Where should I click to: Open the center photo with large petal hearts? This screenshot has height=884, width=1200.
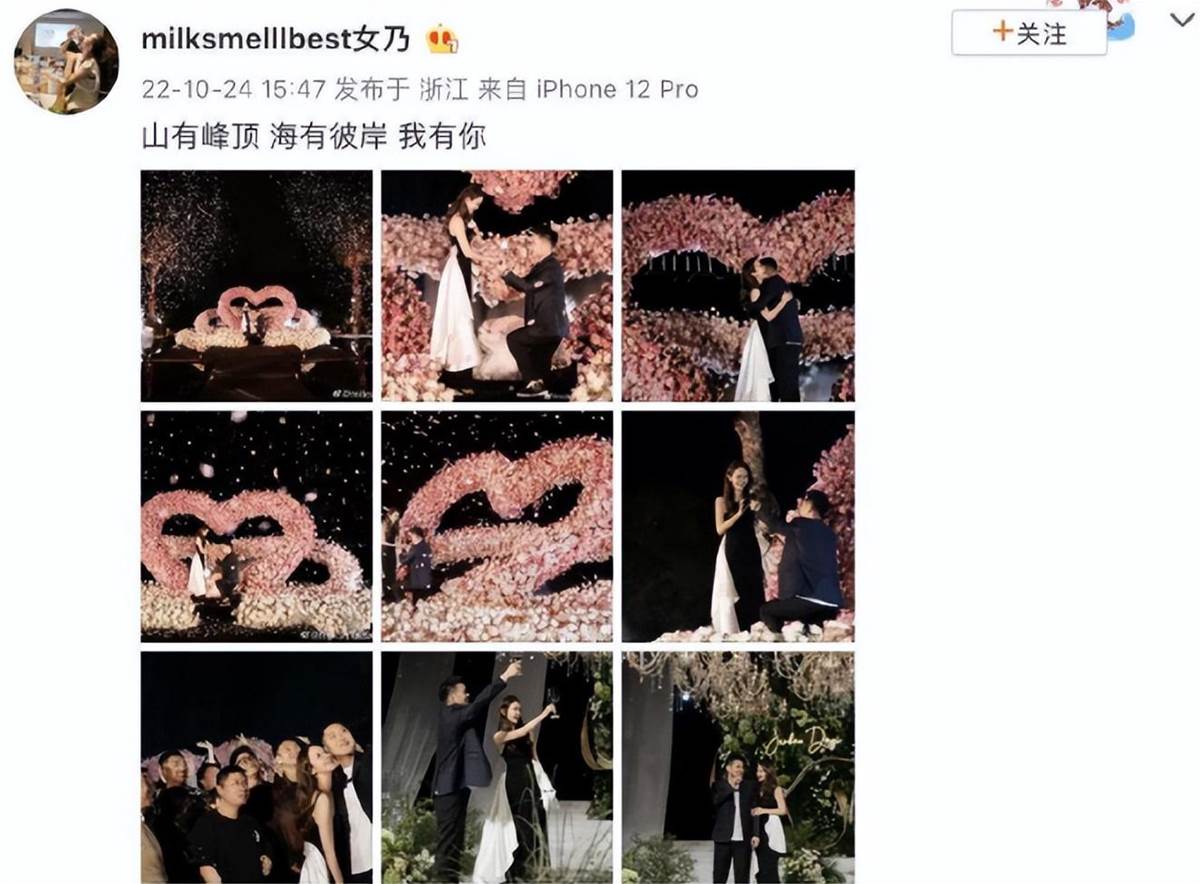(497, 526)
